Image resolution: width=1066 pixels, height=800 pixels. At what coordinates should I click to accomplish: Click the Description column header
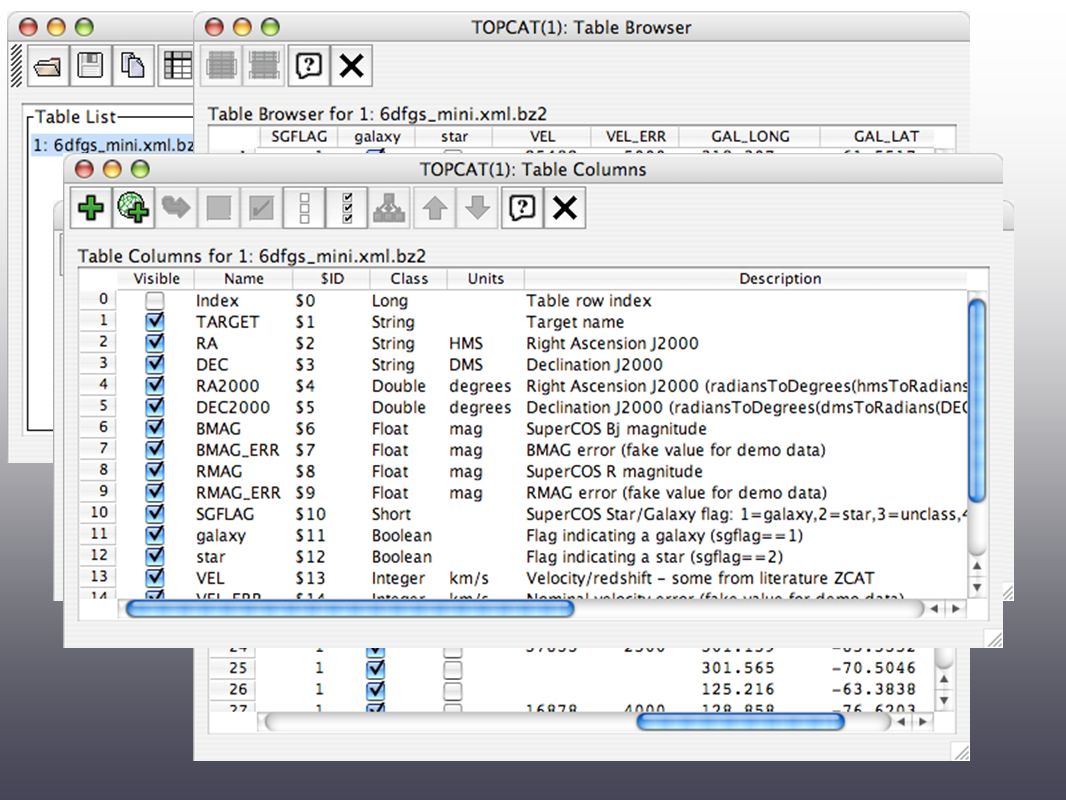pos(780,279)
